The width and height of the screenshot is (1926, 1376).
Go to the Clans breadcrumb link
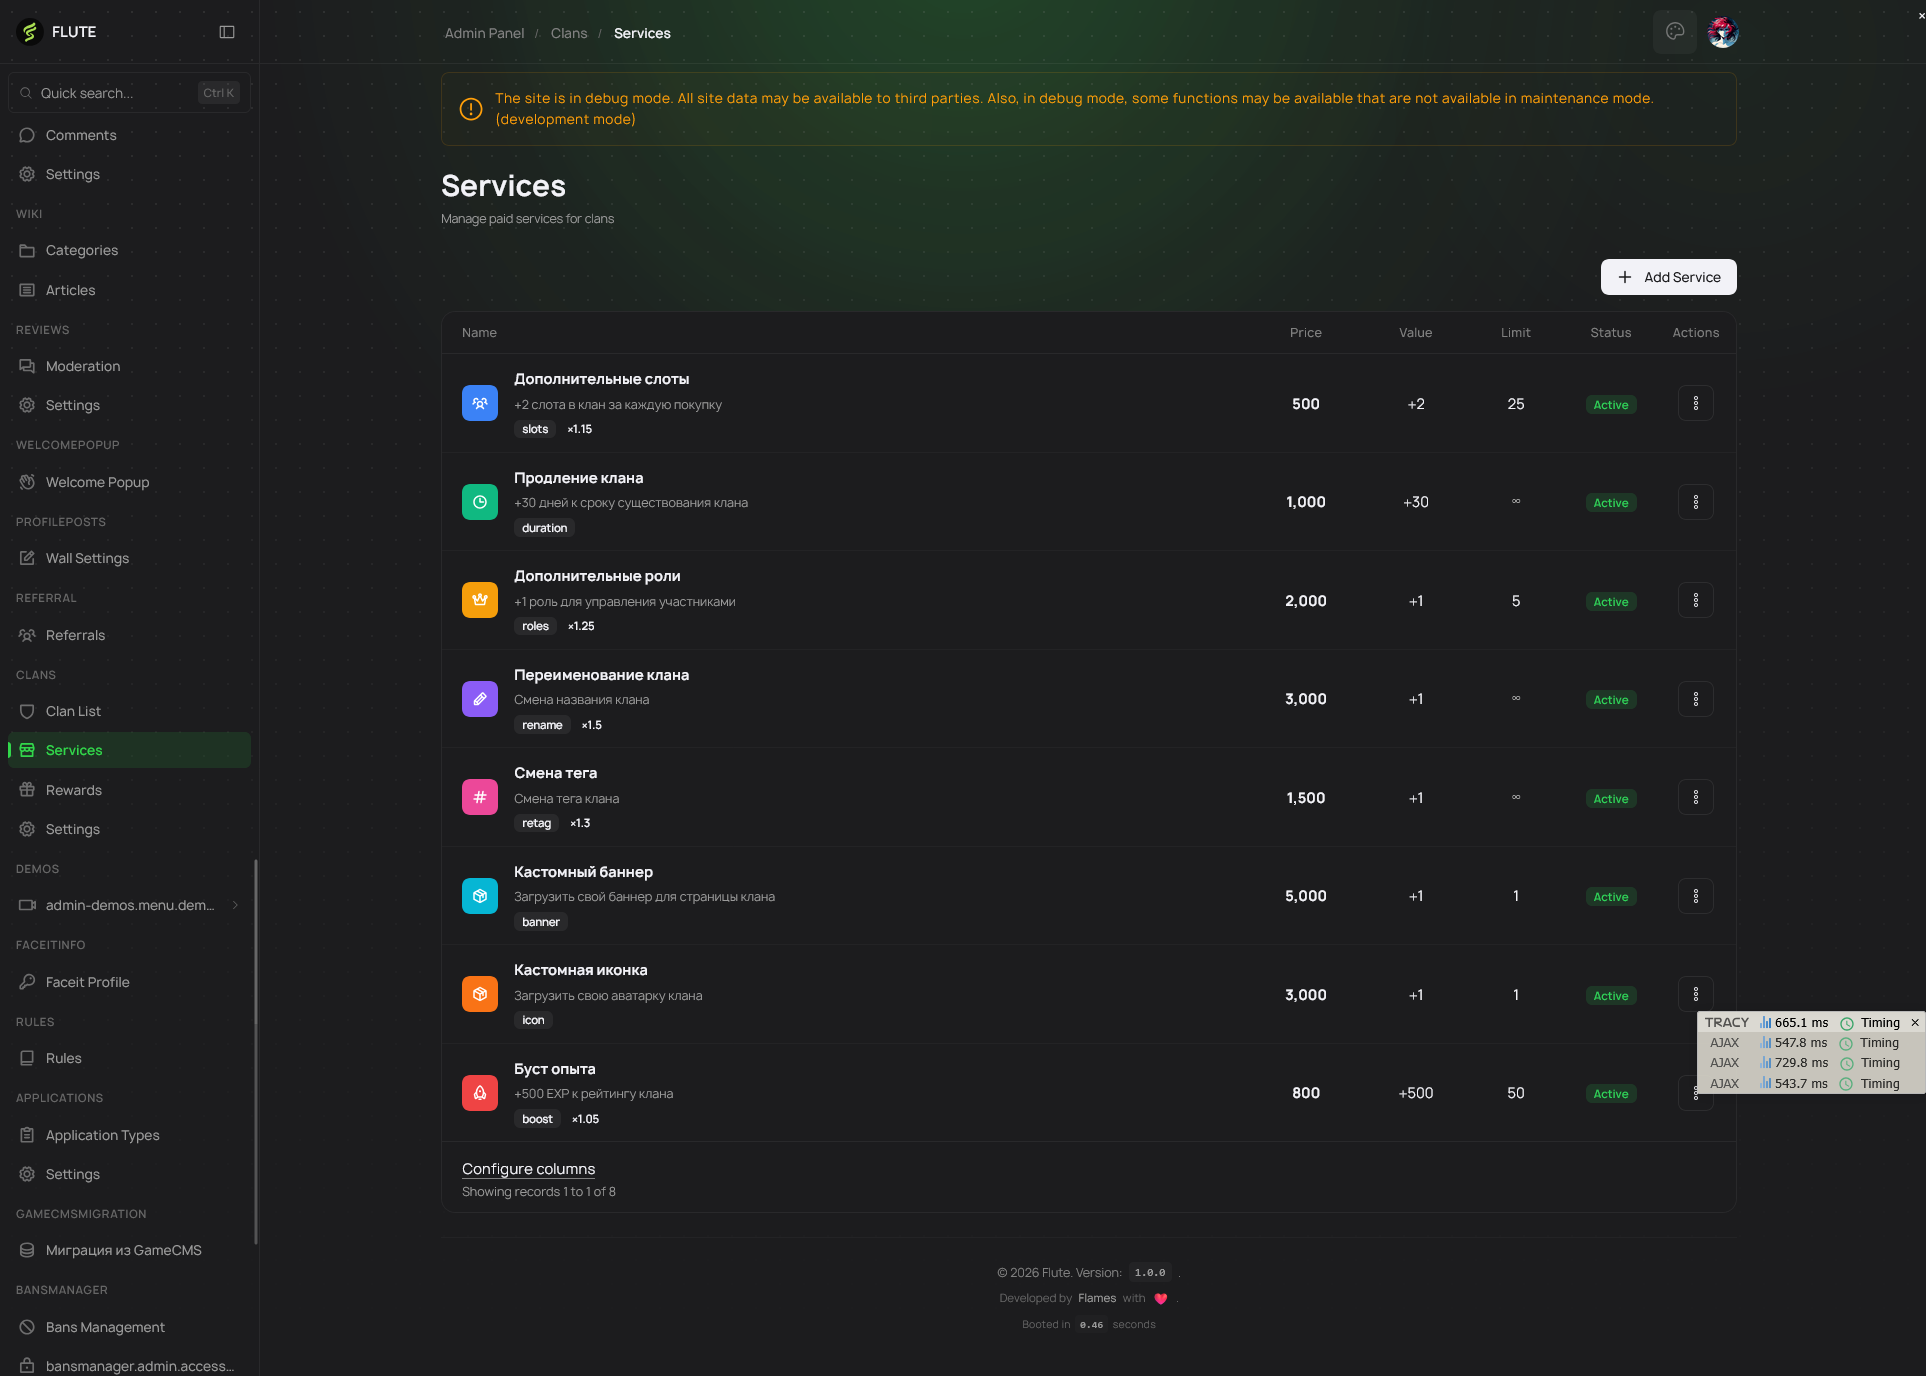point(568,33)
